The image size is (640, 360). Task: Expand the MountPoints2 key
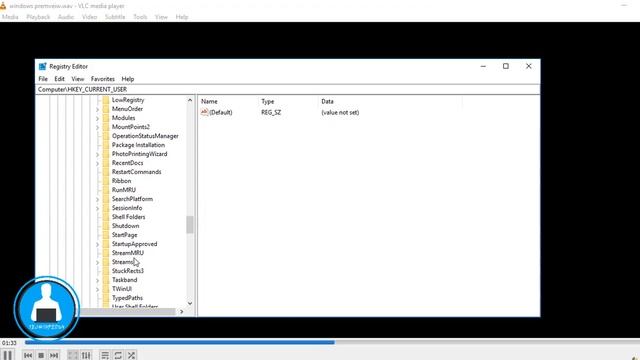pos(98,127)
